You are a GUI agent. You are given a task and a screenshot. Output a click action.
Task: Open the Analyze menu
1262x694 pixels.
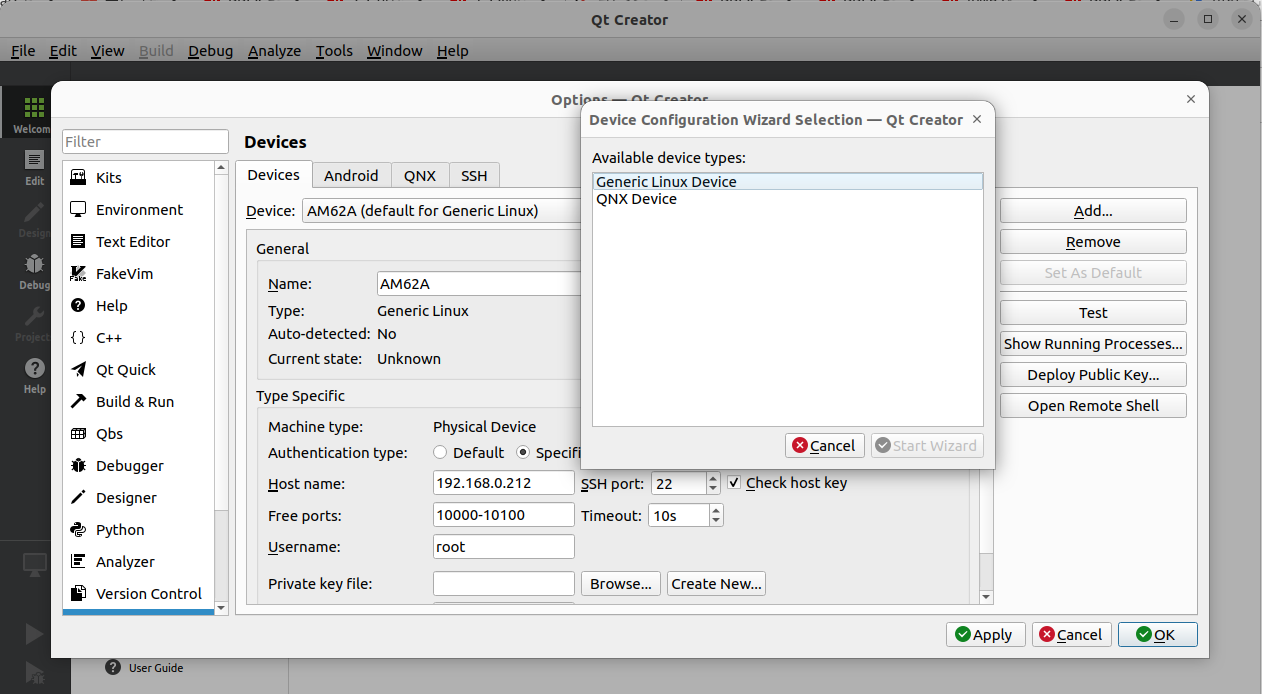tap(274, 51)
